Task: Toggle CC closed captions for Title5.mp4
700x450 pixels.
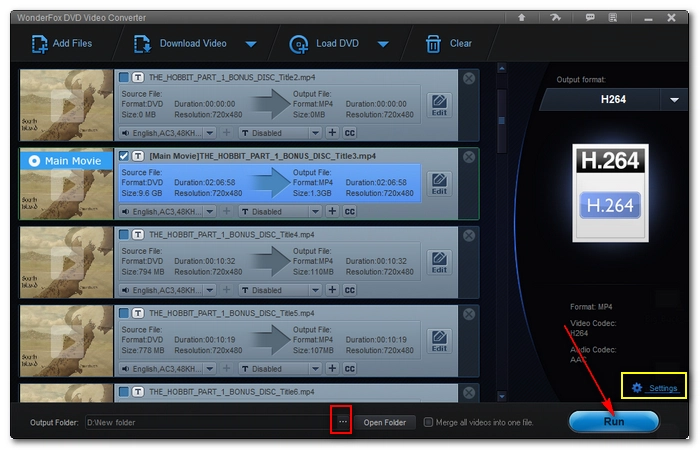Action: pos(350,369)
